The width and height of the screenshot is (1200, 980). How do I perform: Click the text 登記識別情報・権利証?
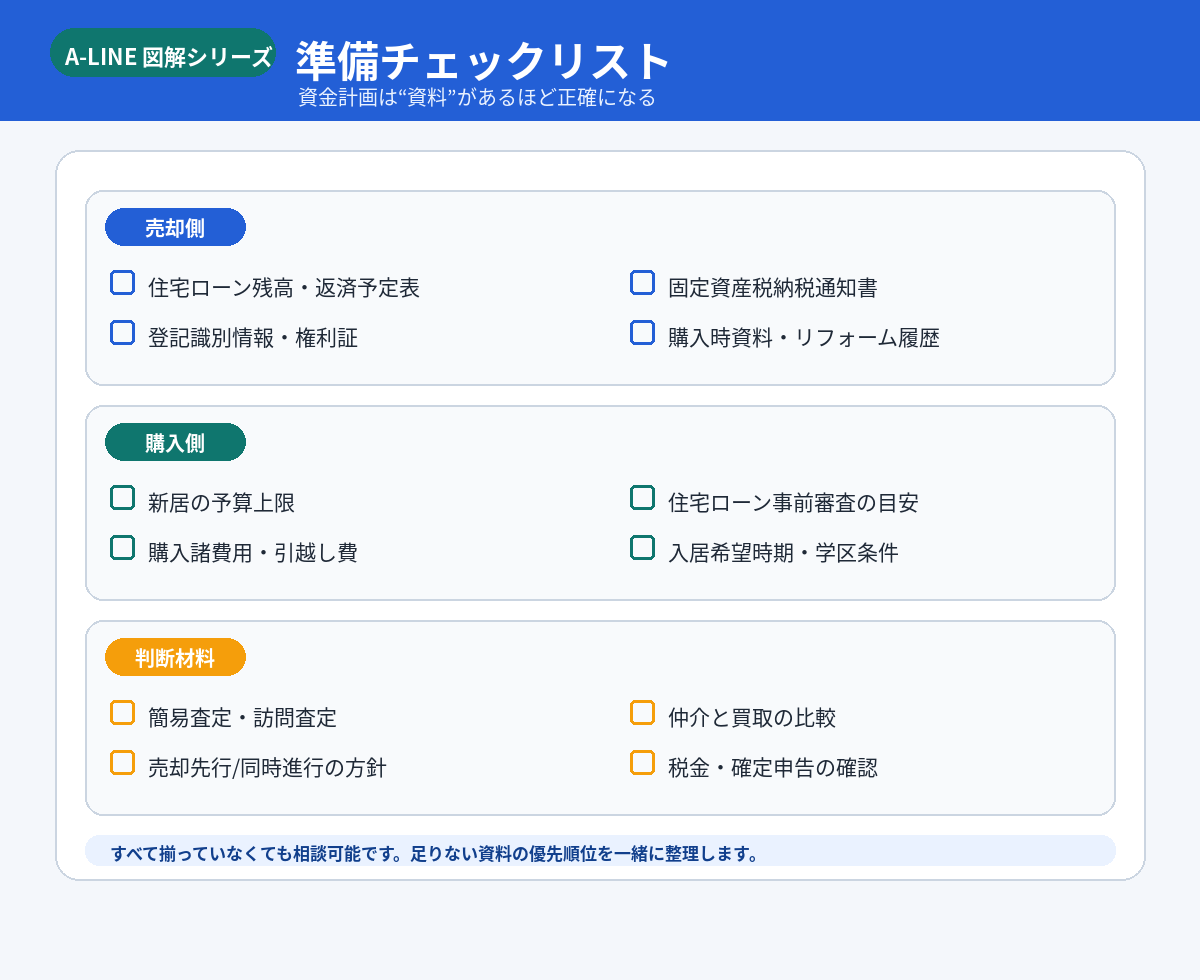tap(253, 338)
